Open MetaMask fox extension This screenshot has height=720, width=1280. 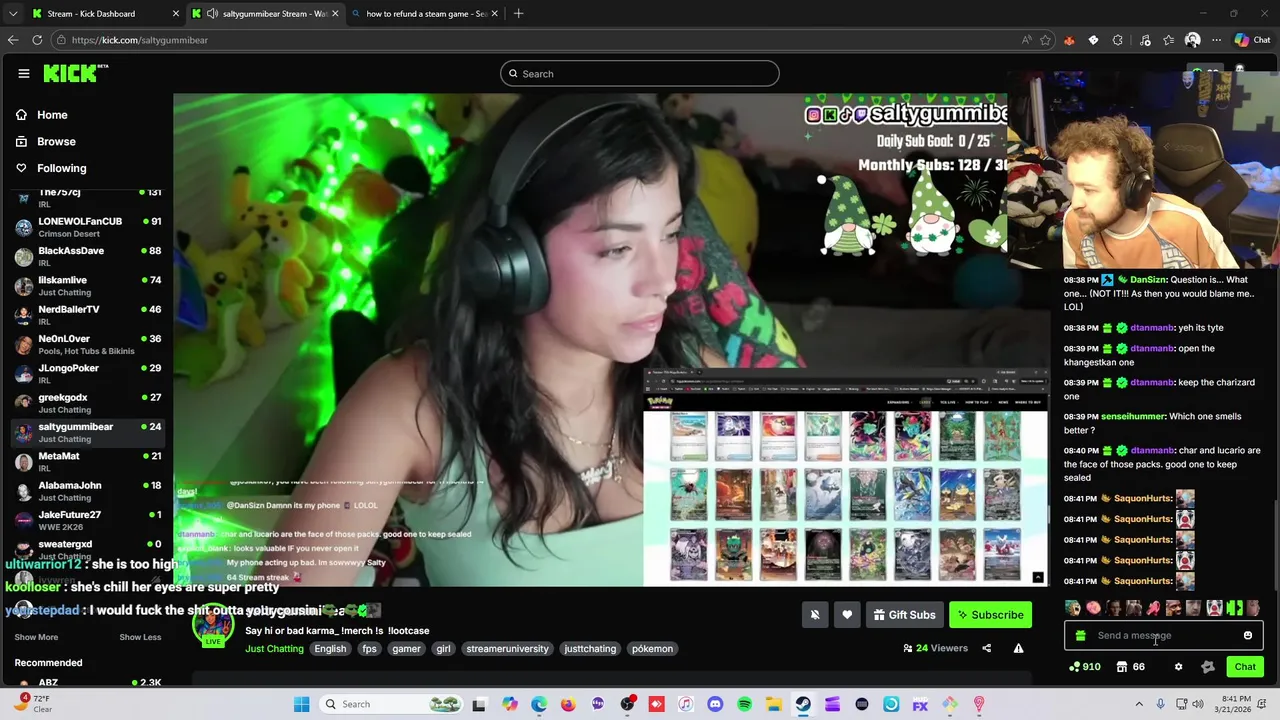point(1069,40)
